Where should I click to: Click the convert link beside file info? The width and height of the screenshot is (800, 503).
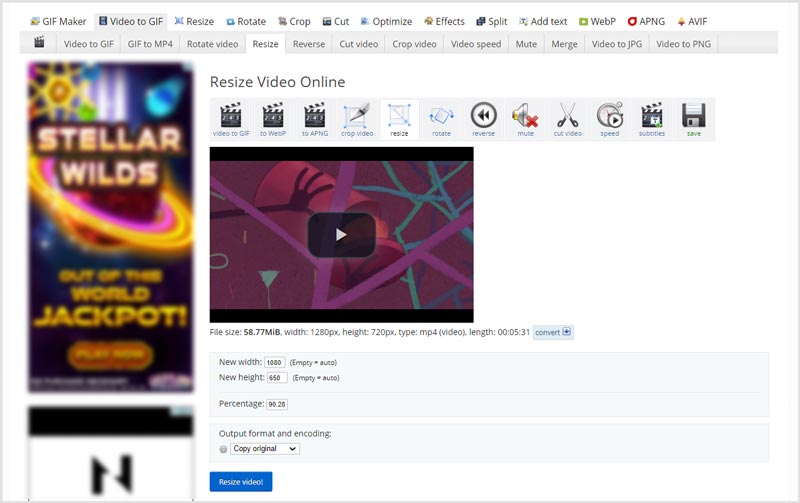(553, 332)
